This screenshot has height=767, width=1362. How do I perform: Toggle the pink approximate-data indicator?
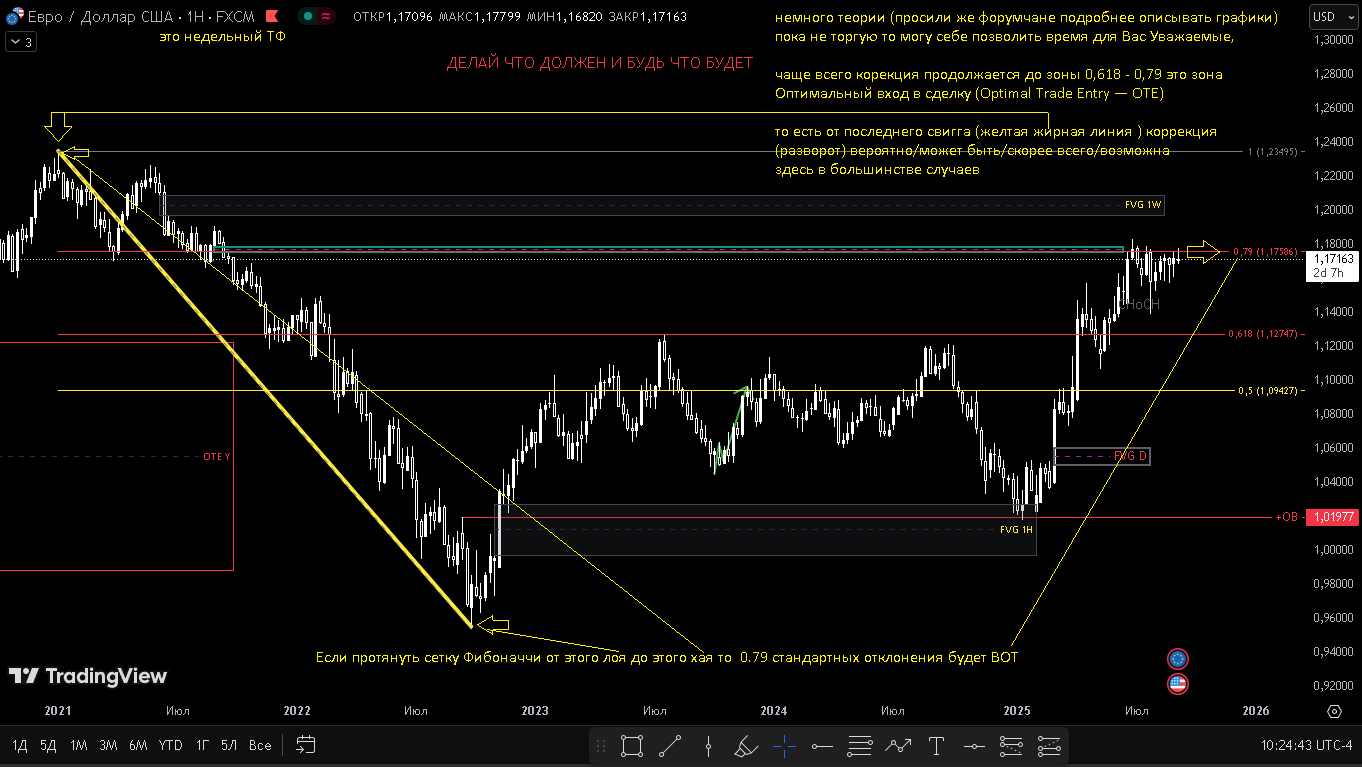(x=327, y=17)
